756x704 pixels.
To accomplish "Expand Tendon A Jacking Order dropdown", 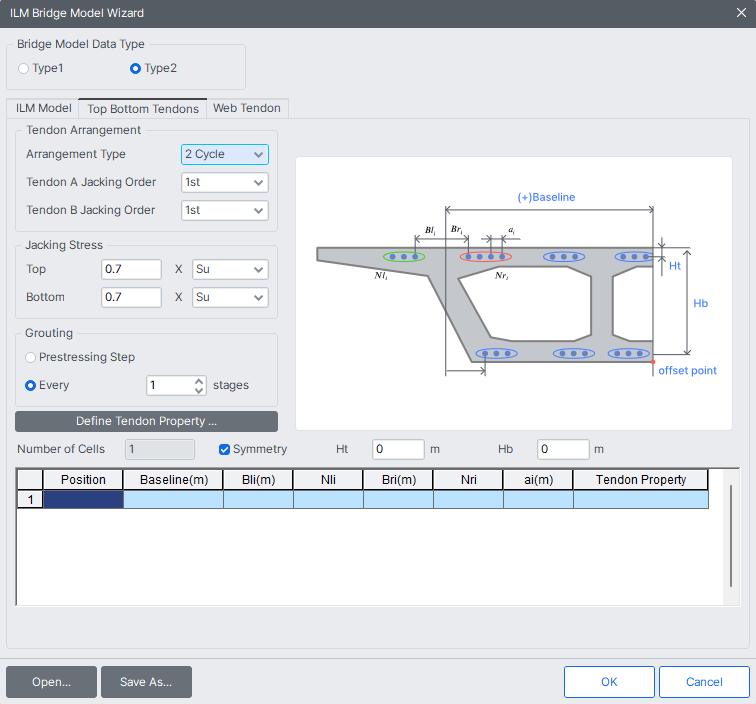I will [x=225, y=182].
